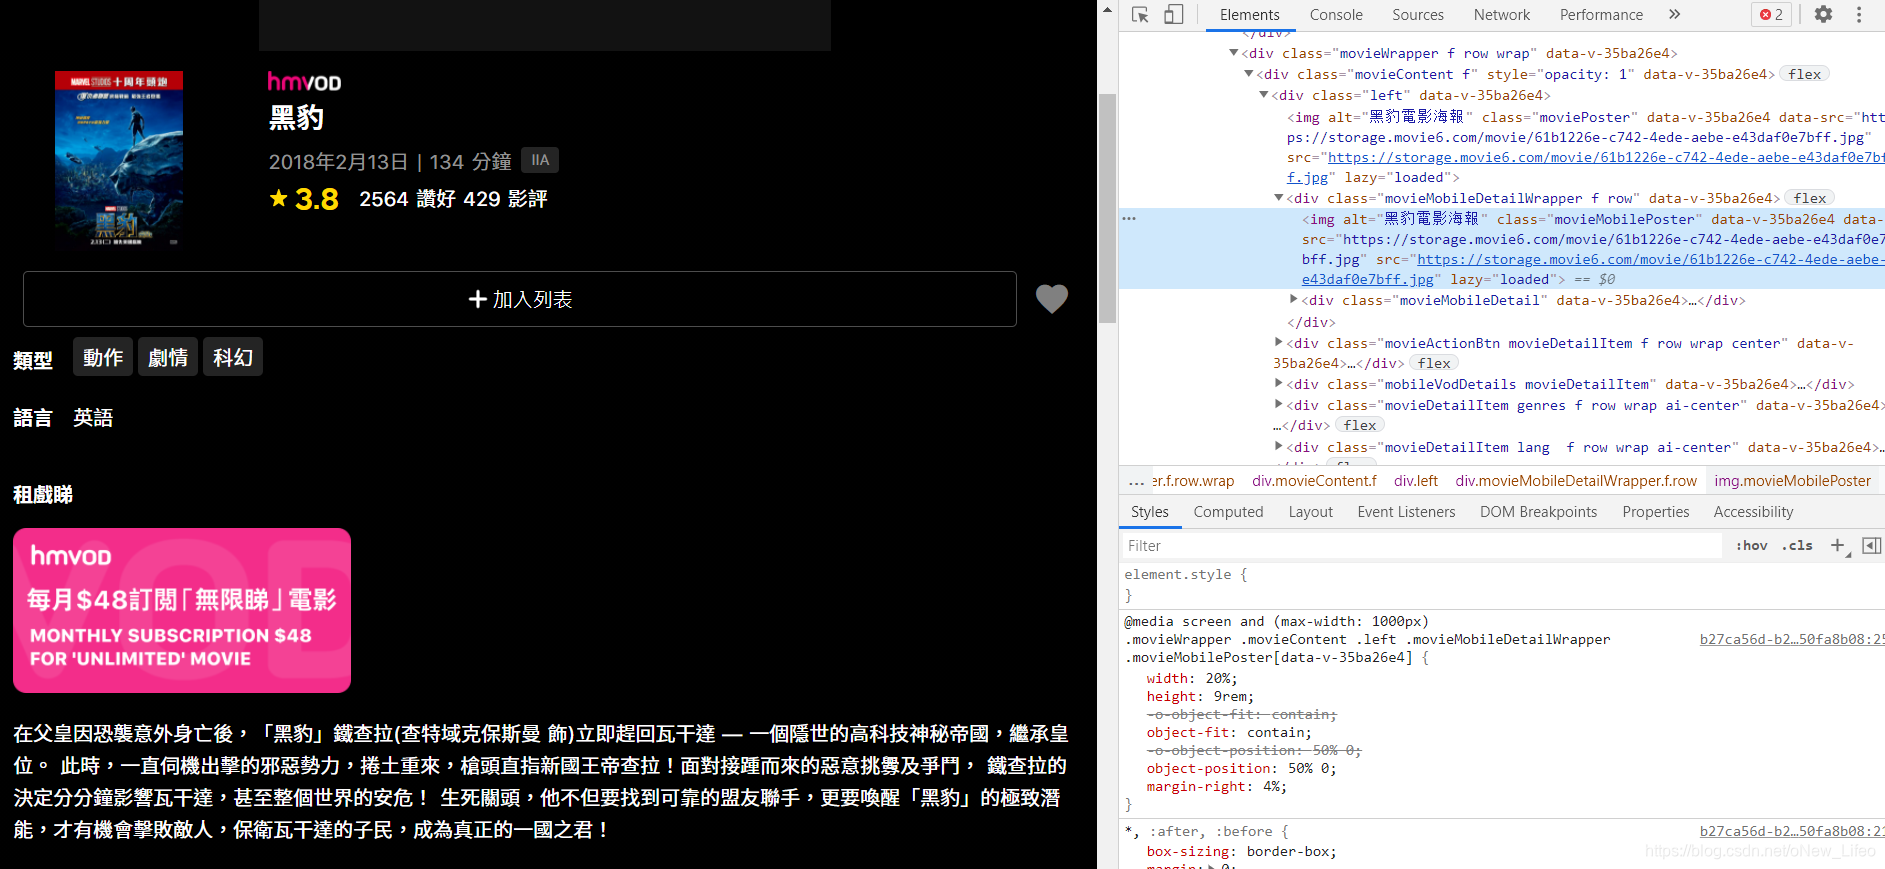The width and height of the screenshot is (1885, 869).
Task: Edit the margin-right: 4% property
Action: pos(1217,786)
